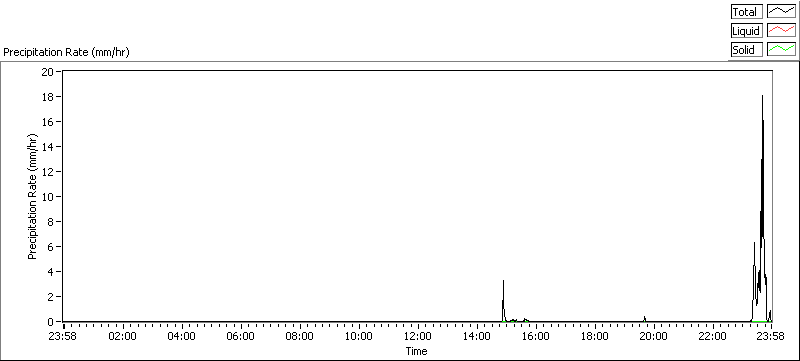This screenshot has width=800, height=361.
Task: Click the small blip near 19:40
Action: click(644, 318)
